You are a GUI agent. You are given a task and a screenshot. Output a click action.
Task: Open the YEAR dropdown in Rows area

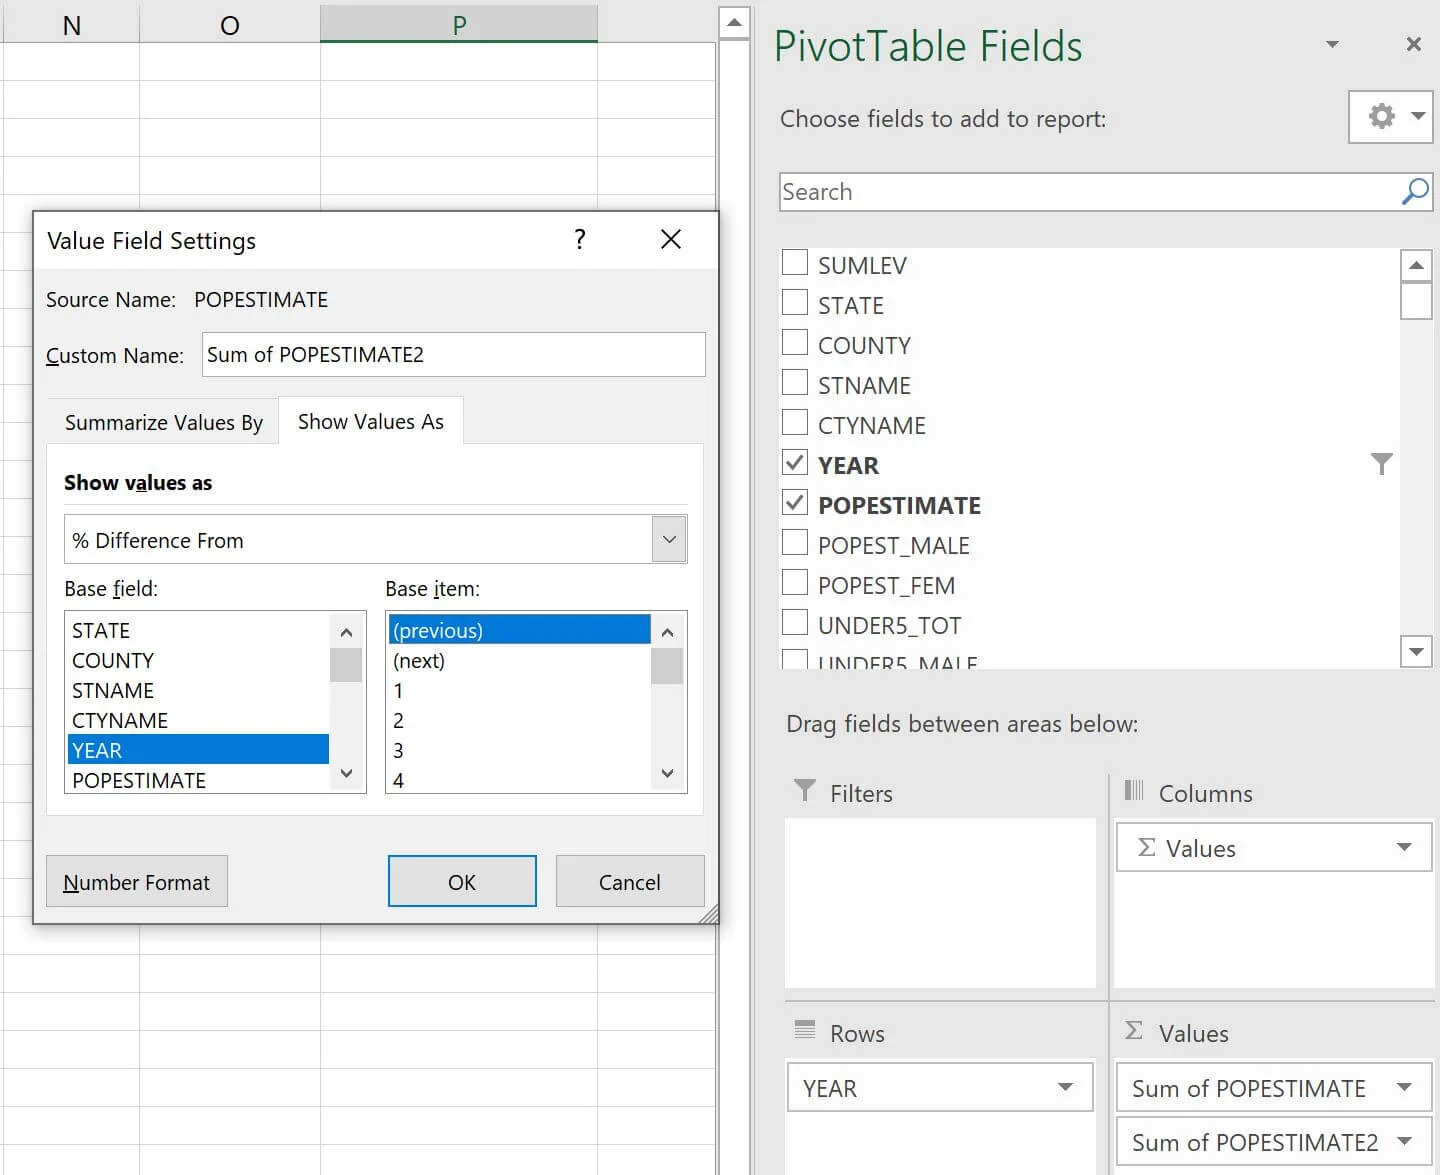1065,1088
